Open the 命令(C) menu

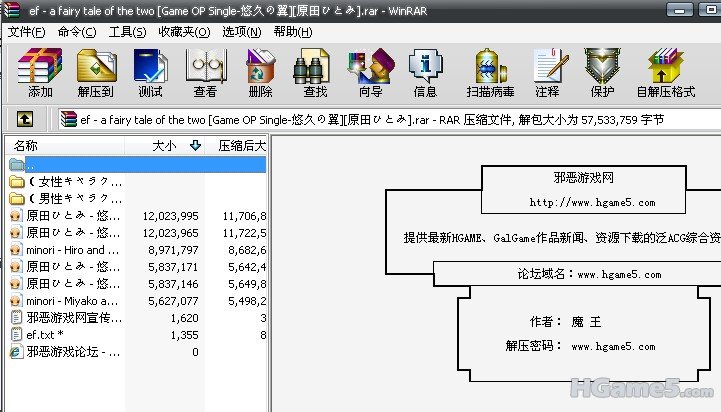pyautogui.click(x=77, y=32)
